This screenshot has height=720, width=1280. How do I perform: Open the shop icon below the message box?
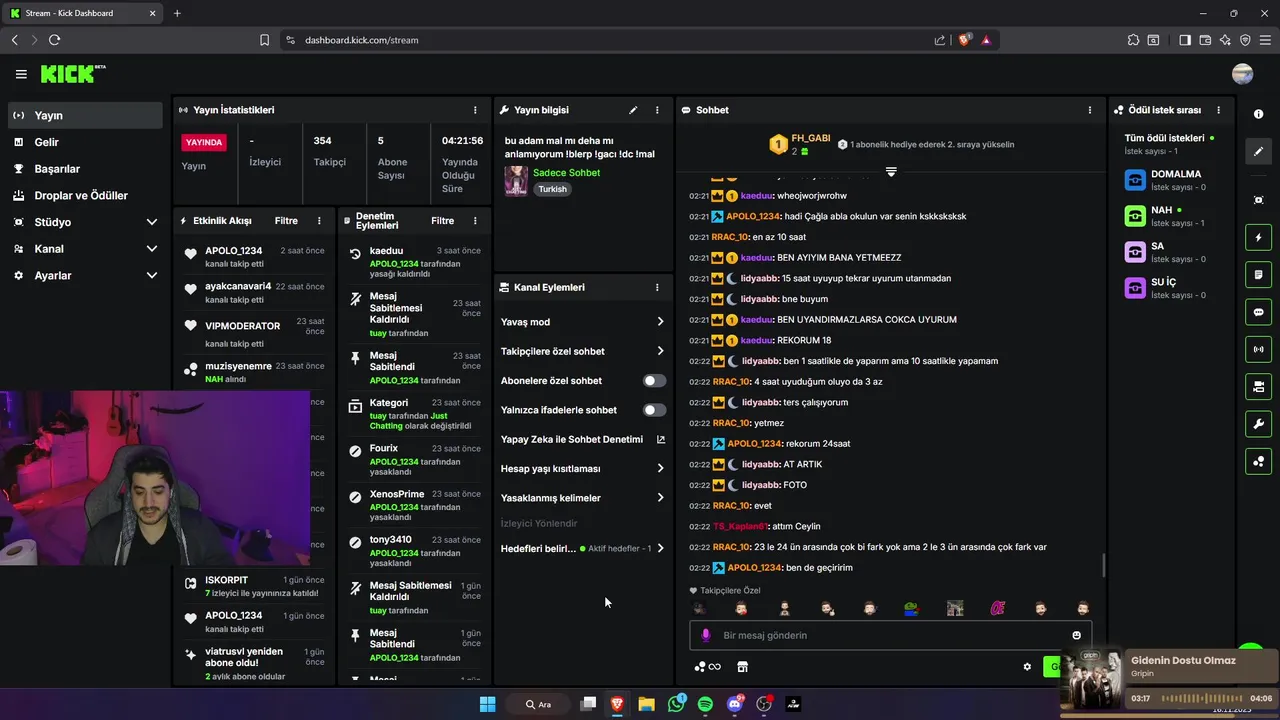(742, 667)
